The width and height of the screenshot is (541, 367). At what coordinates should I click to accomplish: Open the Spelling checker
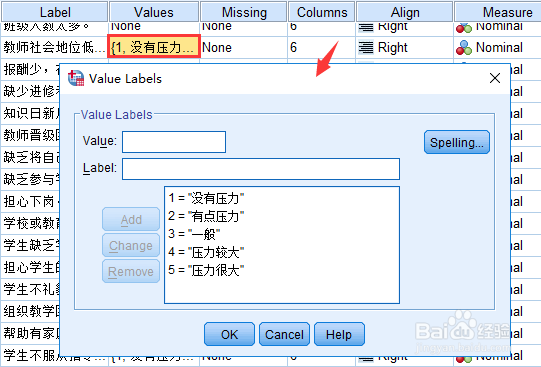pyautogui.click(x=456, y=142)
